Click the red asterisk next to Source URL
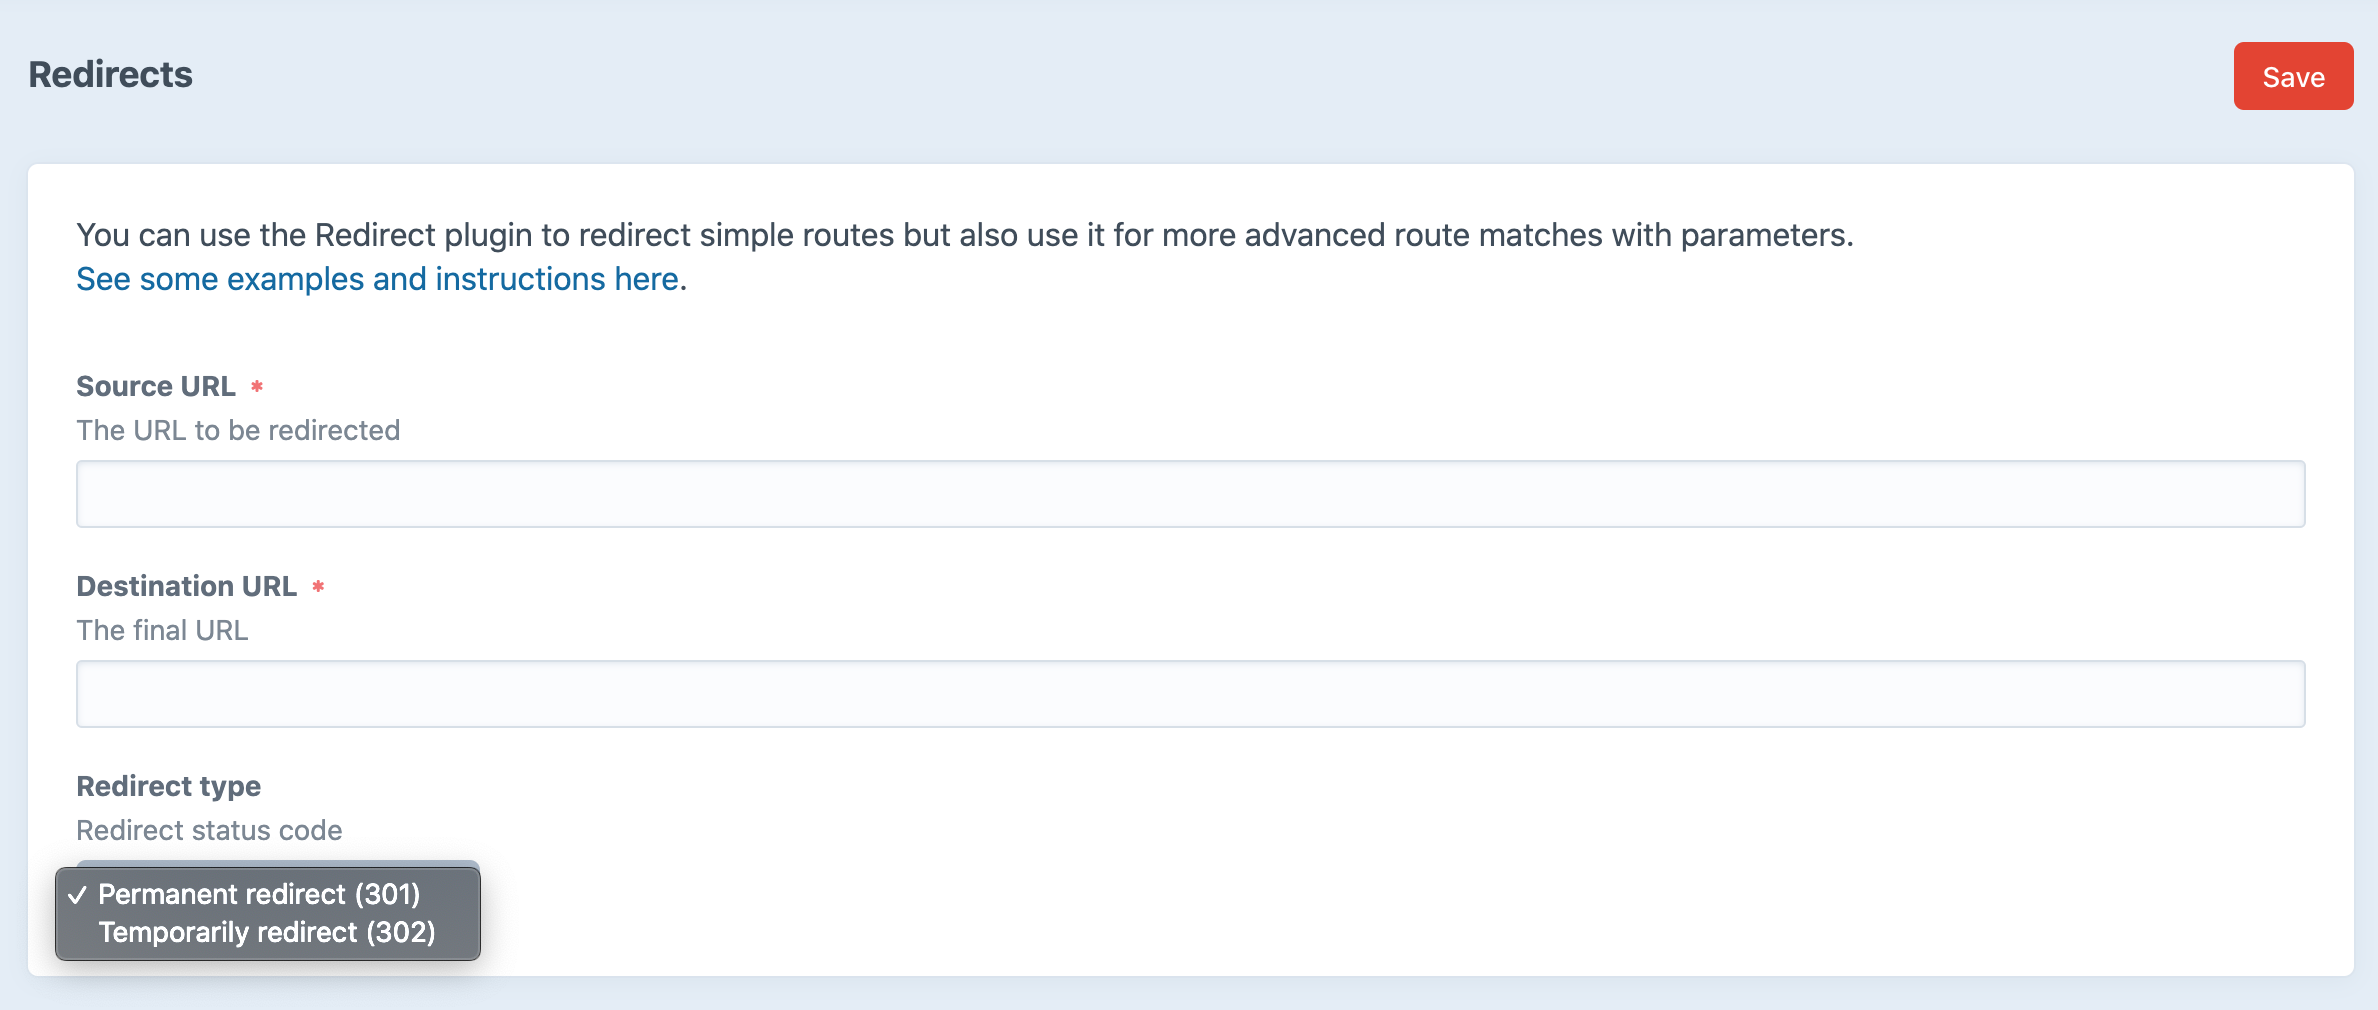Viewport: 2378px width, 1010px height. click(257, 386)
